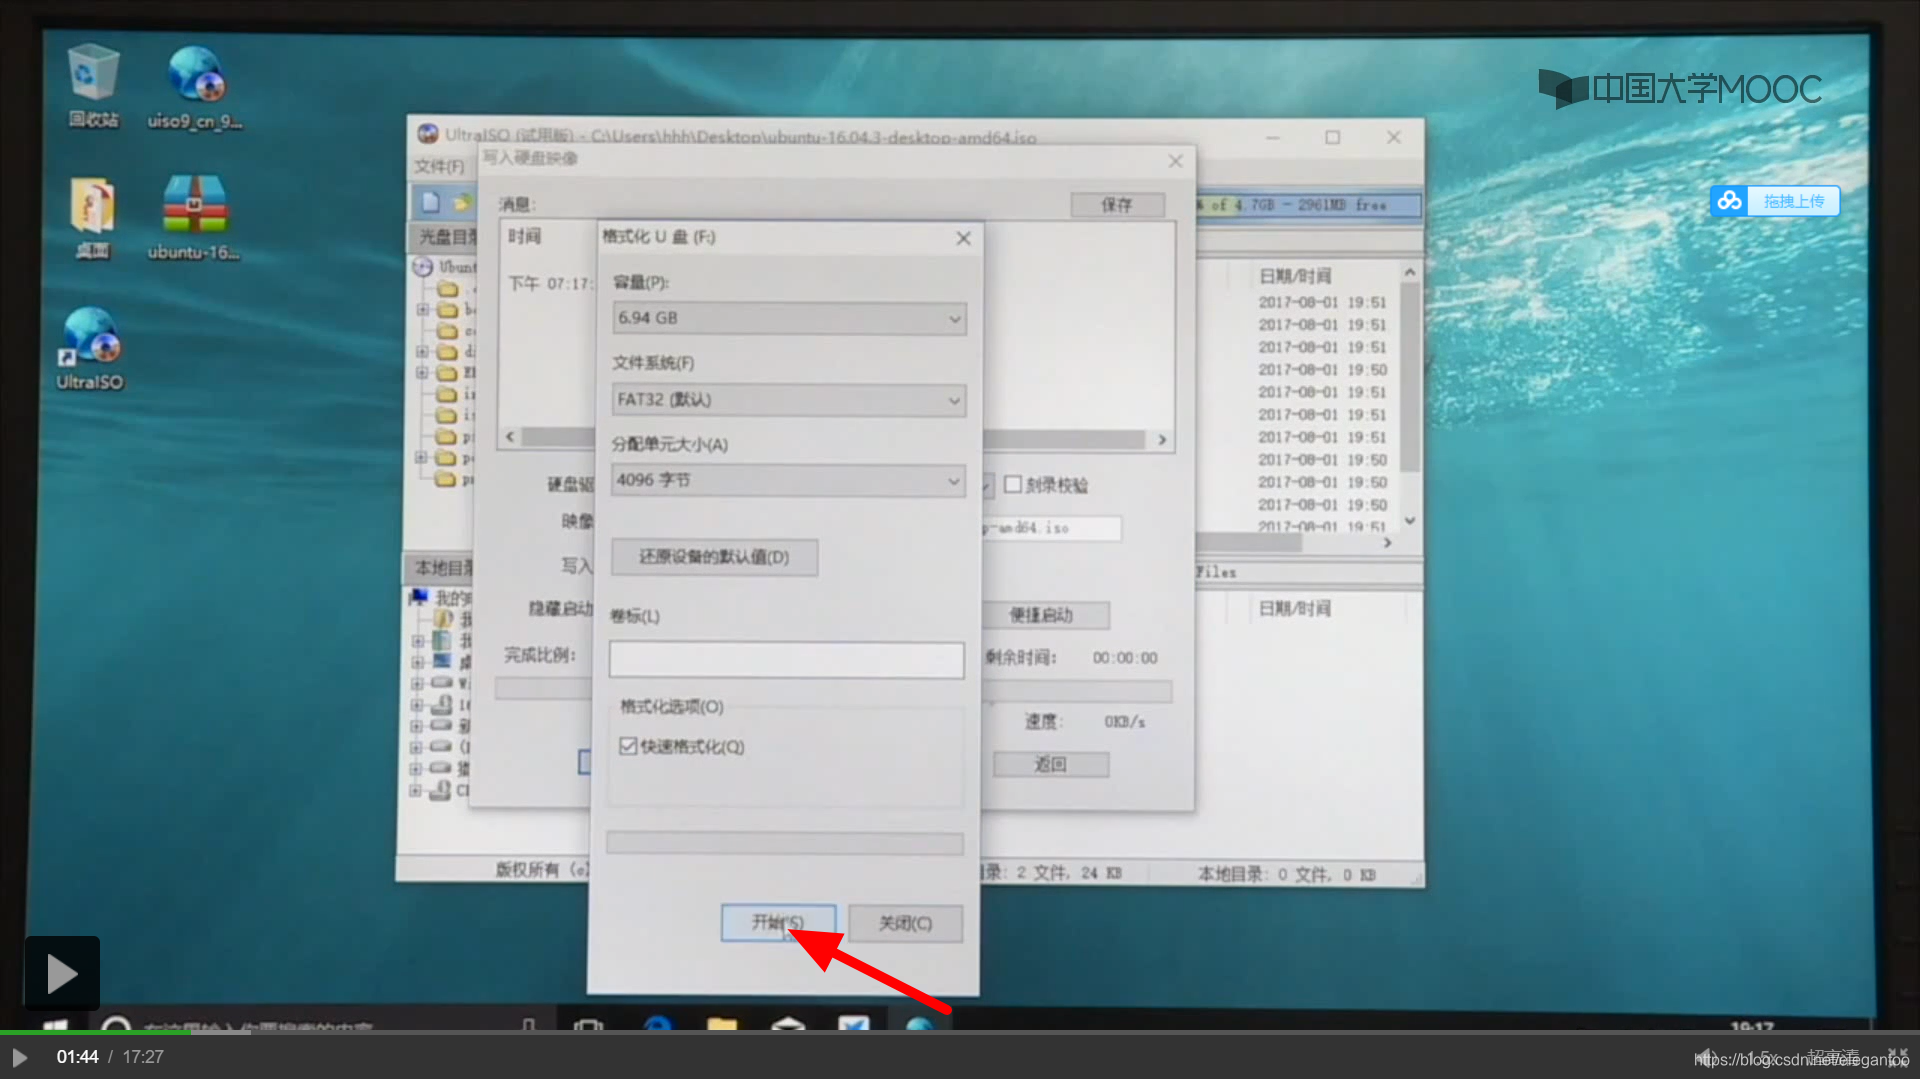Enable the 快速格式化(Q) quick format checkbox

coord(629,745)
